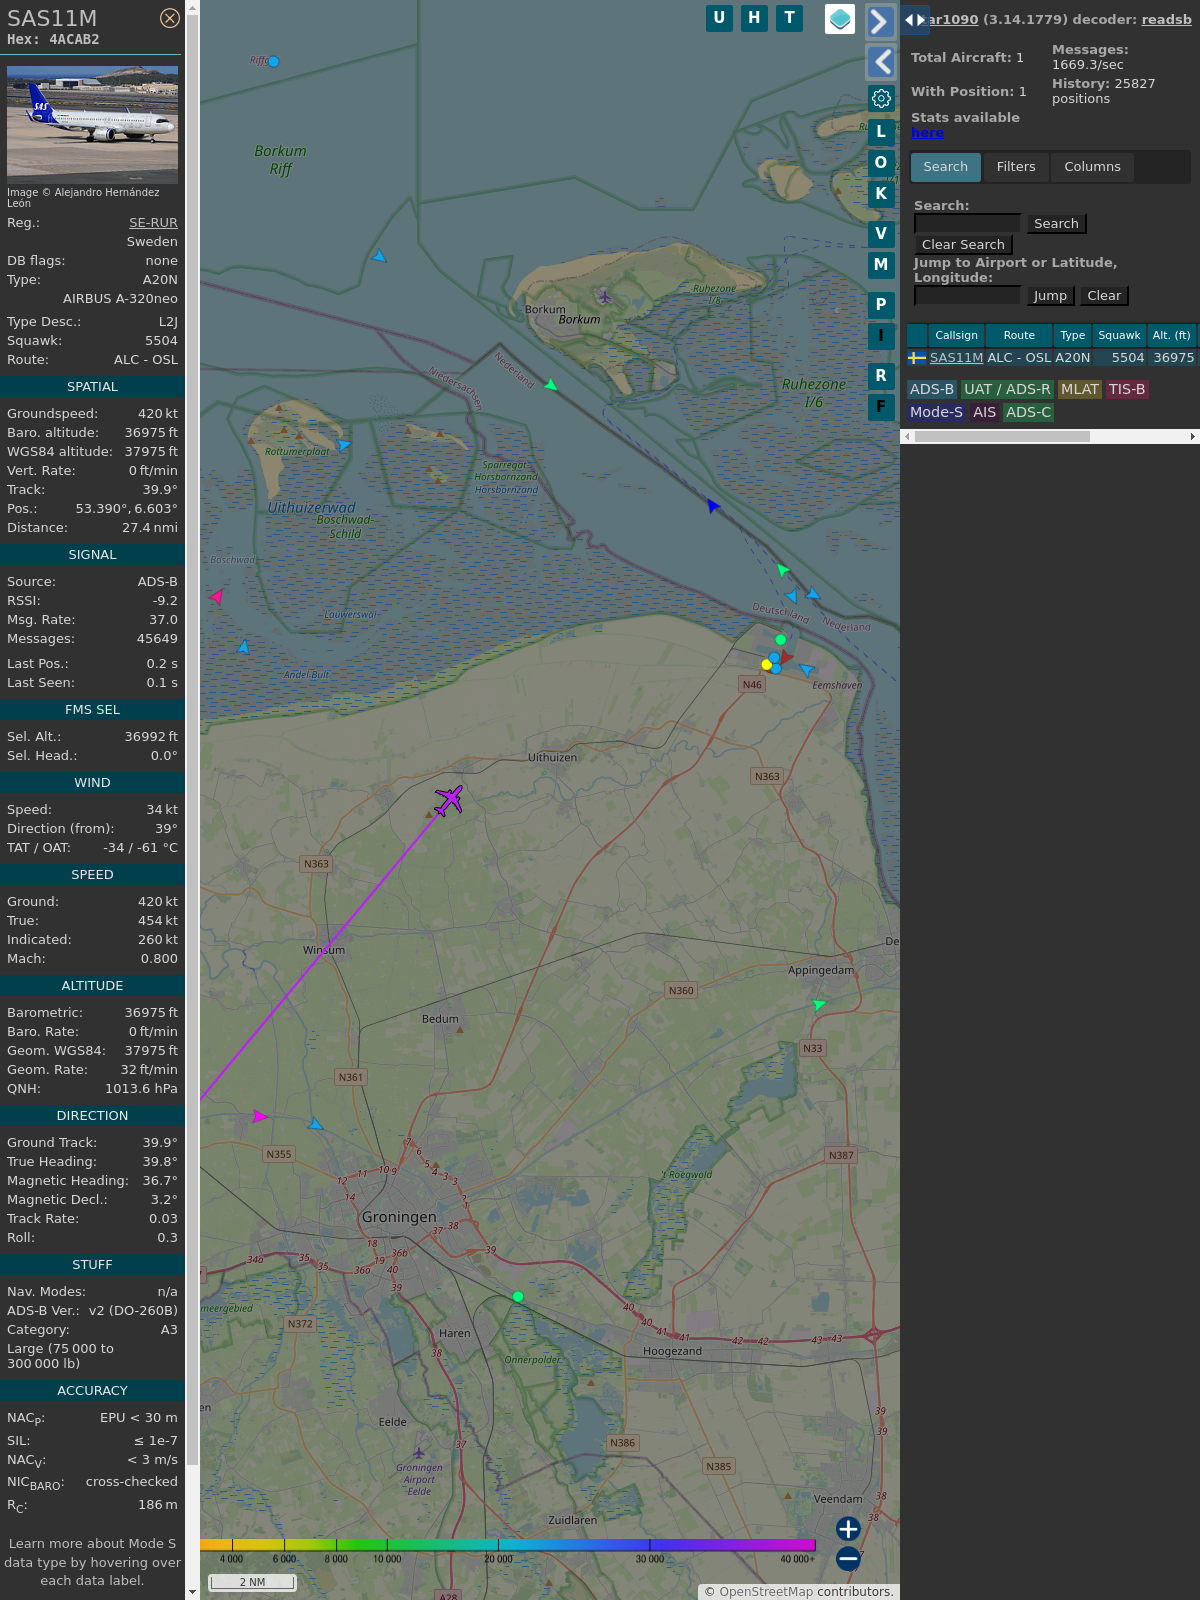Click the Search text input field
1200x1600 pixels.
tap(967, 224)
